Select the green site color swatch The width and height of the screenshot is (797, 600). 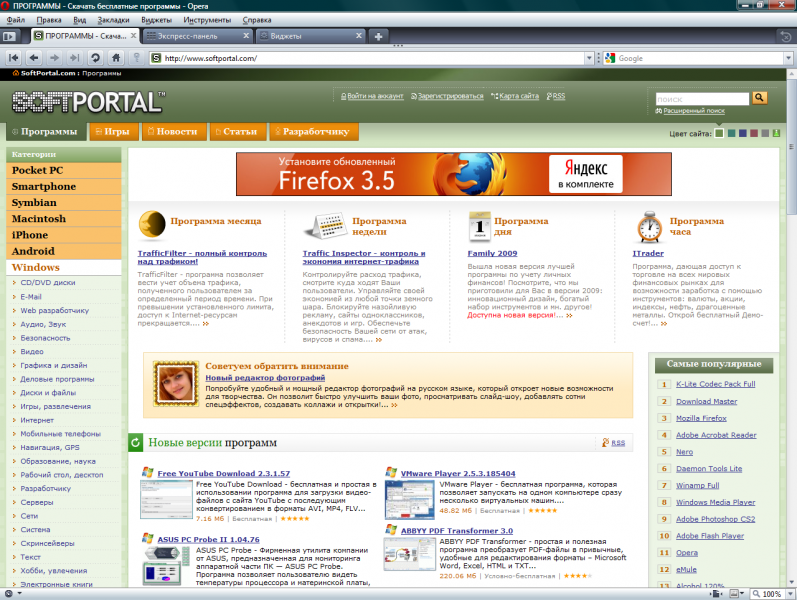pyautogui.click(x=719, y=133)
